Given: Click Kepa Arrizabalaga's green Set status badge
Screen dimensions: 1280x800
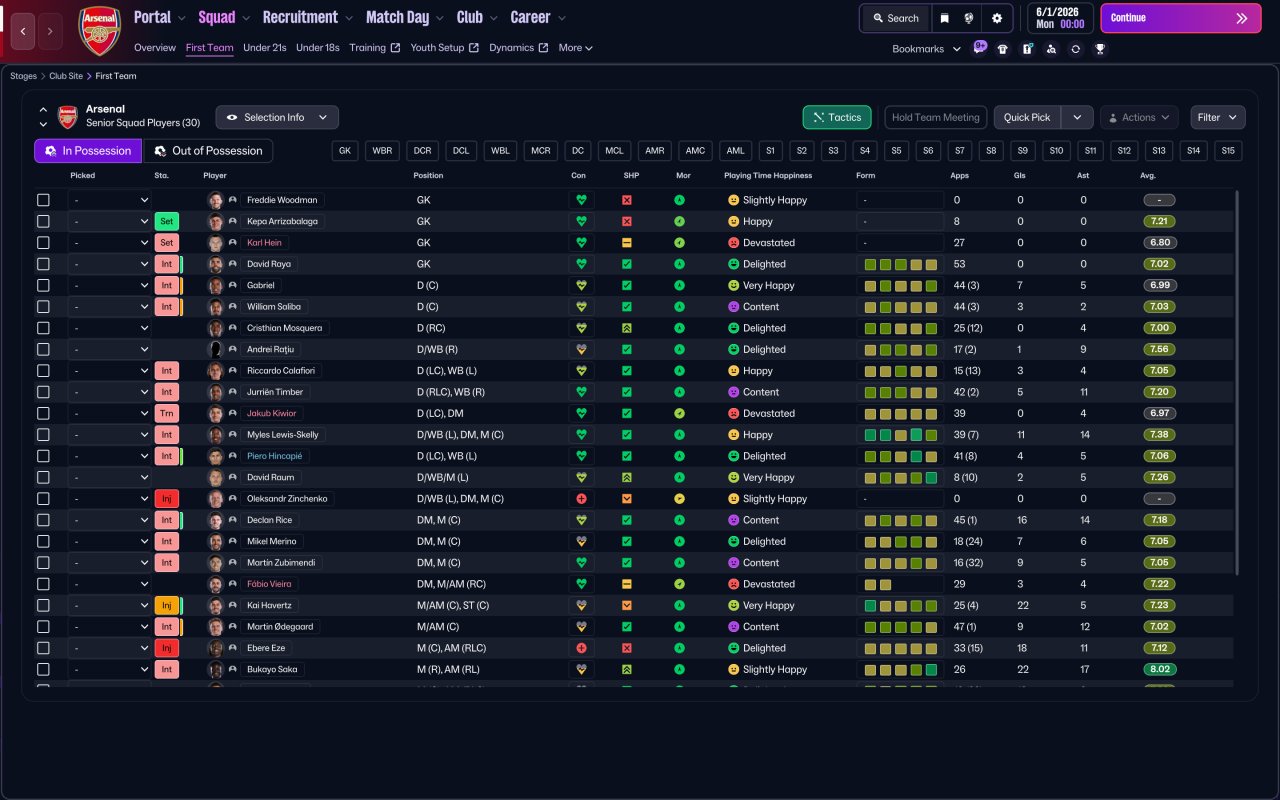Looking at the screenshot, I should tap(167, 221).
